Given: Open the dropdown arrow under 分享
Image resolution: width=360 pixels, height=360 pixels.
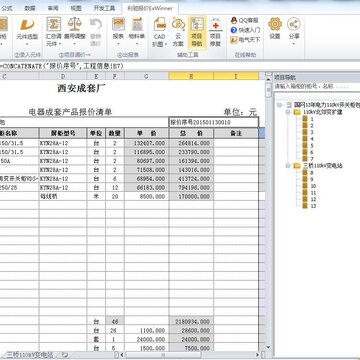Looking at the screenshot, I should tap(294, 44).
